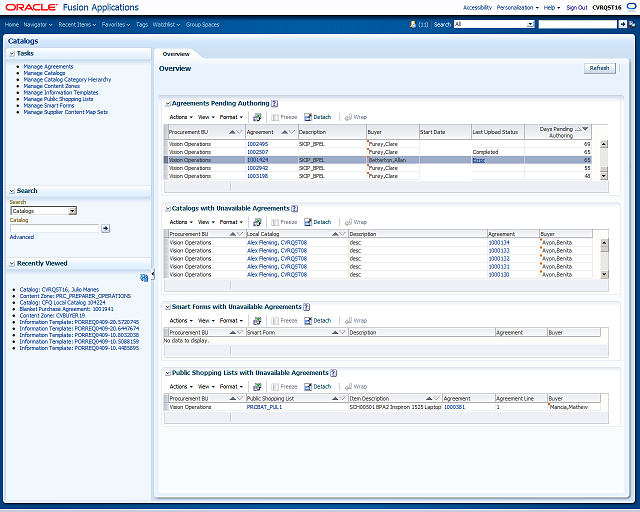Collapse Agreements Pending Authoring section
Screen dimensions: 640x512
pyautogui.click(x=168, y=104)
